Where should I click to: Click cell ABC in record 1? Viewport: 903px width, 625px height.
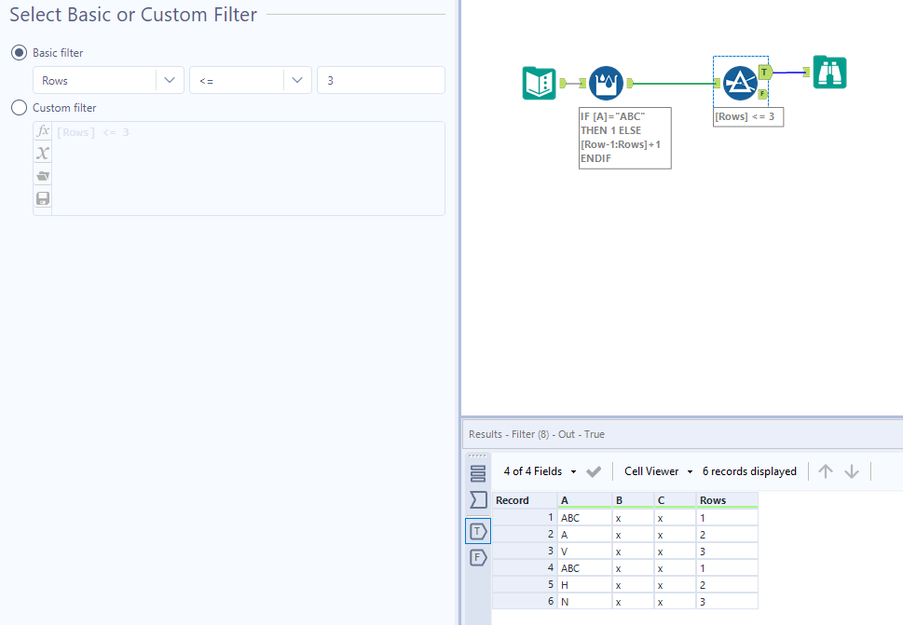pos(585,518)
